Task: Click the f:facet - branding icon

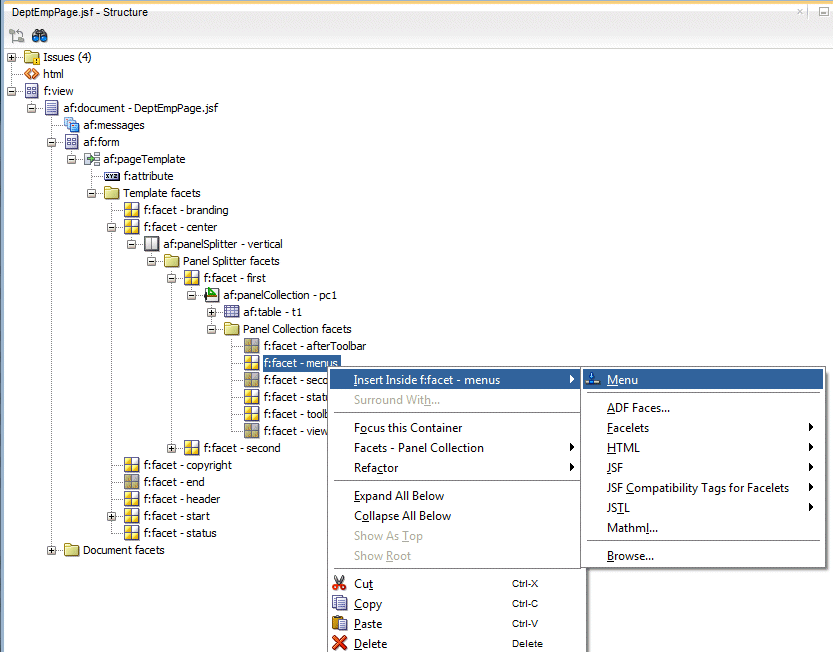Action: point(132,210)
